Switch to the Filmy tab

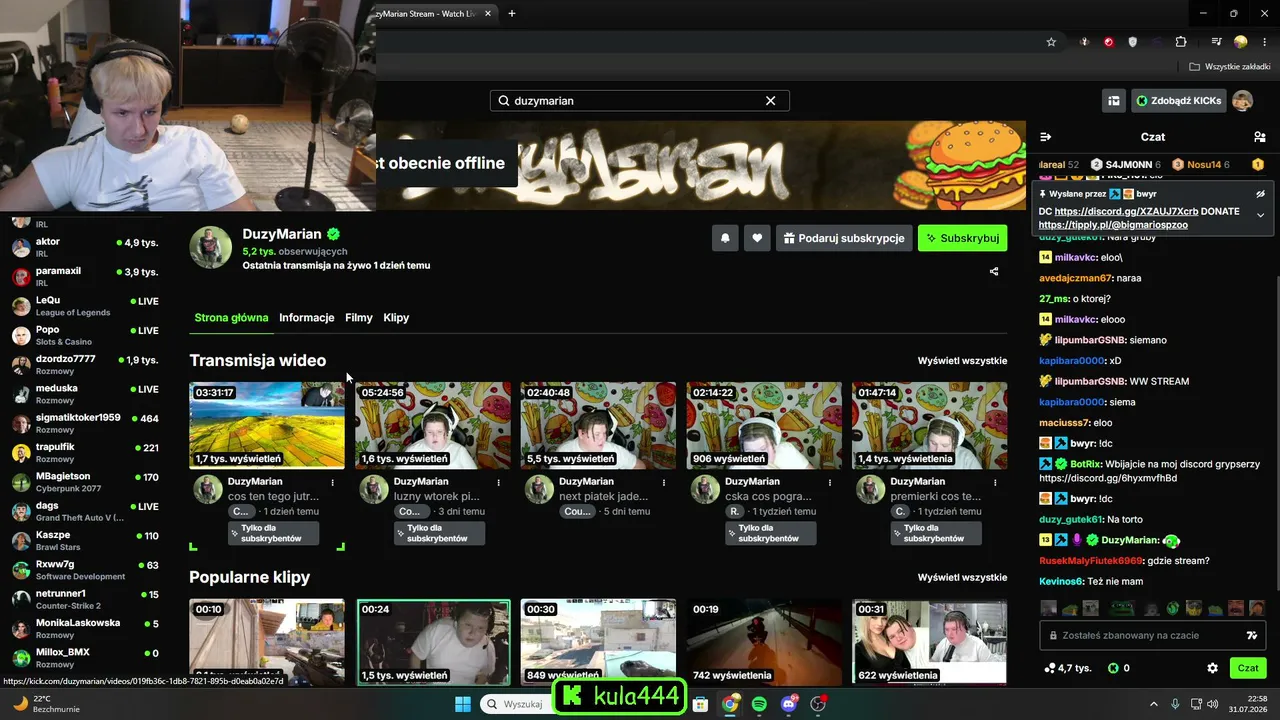[x=358, y=318]
